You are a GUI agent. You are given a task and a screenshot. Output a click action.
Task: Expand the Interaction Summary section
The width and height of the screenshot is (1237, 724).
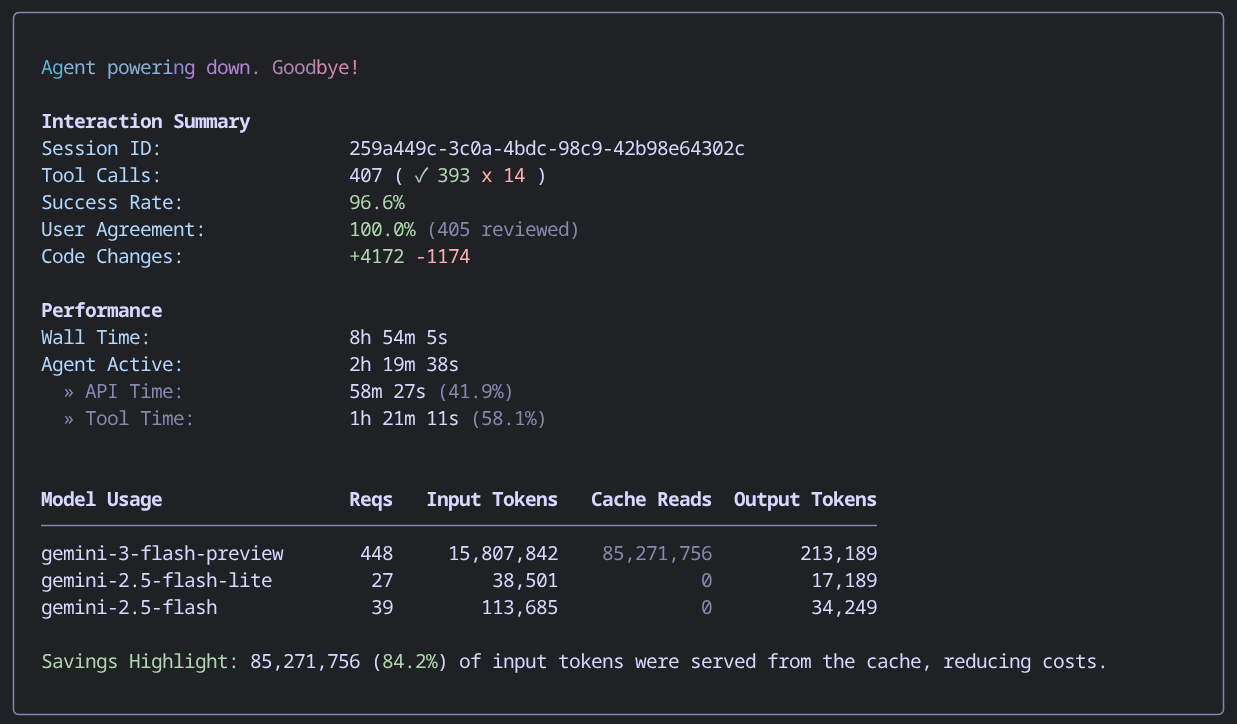145,121
